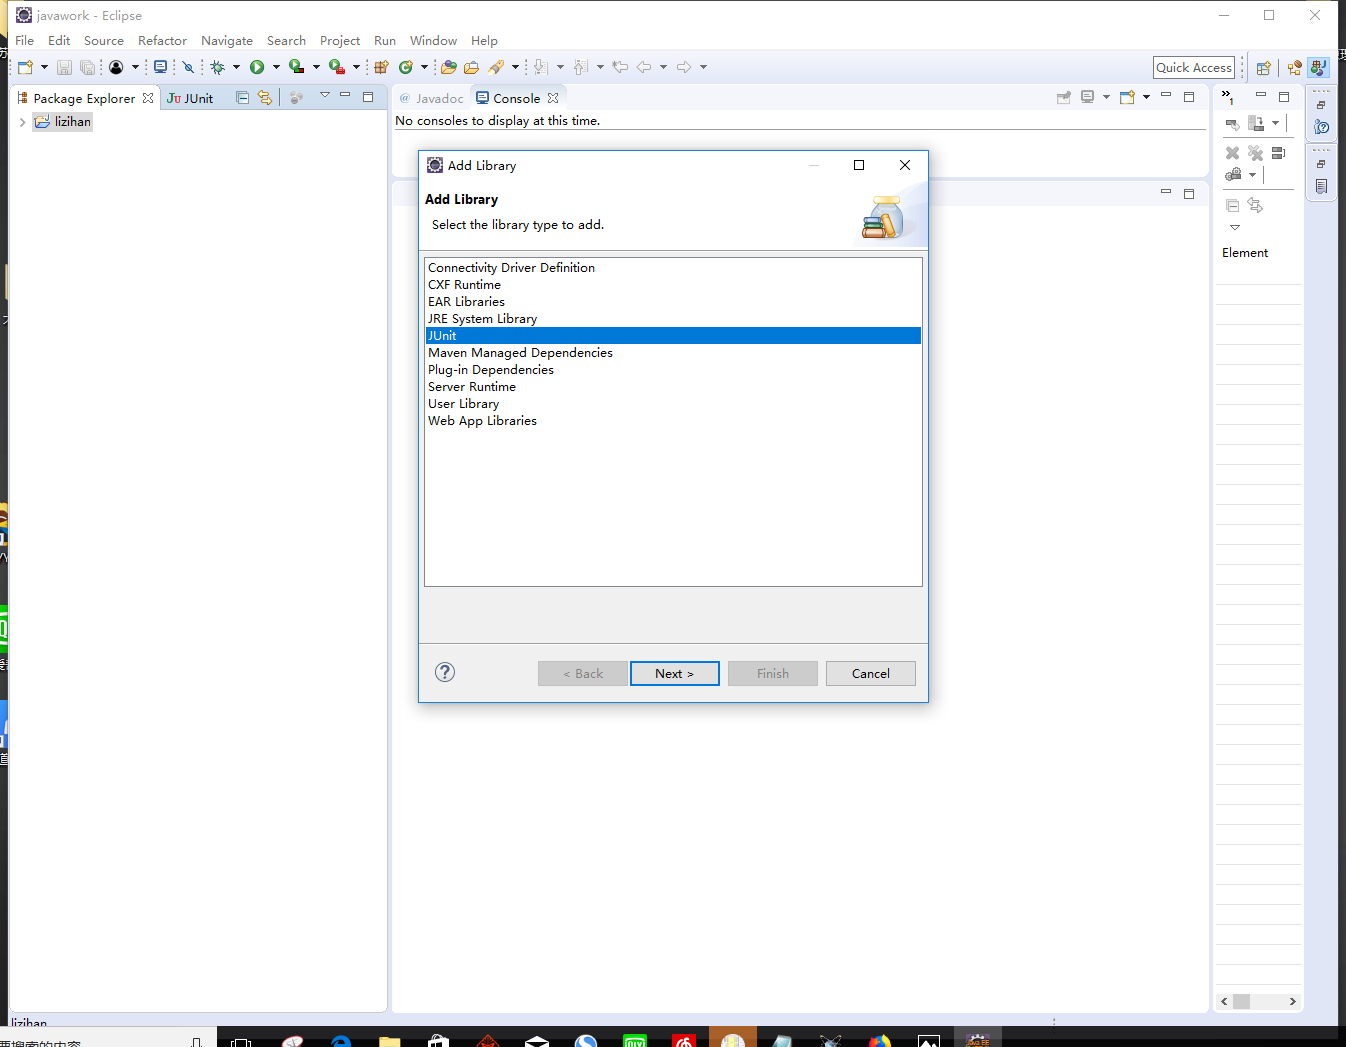The height and width of the screenshot is (1047, 1346).
Task: Click the disabled Finish button
Action: point(773,673)
